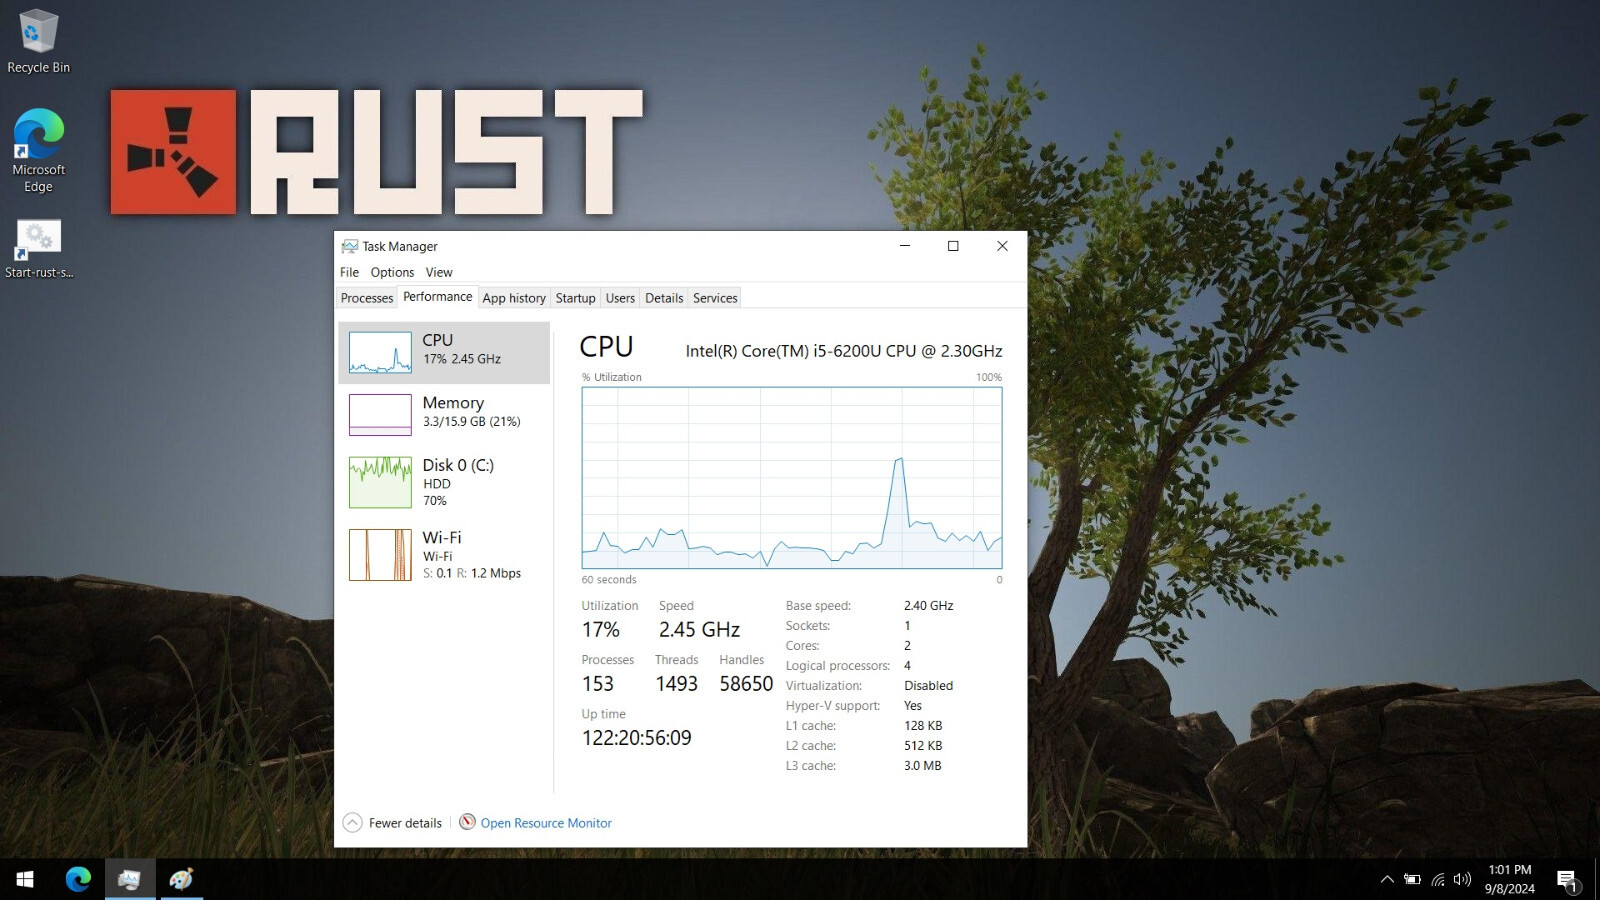Open the notification center icon
Image resolution: width=1600 pixels, height=900 pixels.
(1567, 880)
